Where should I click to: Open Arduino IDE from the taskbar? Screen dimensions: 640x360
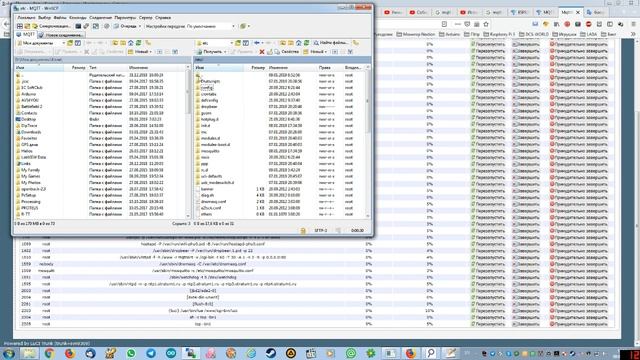(171, 353)
